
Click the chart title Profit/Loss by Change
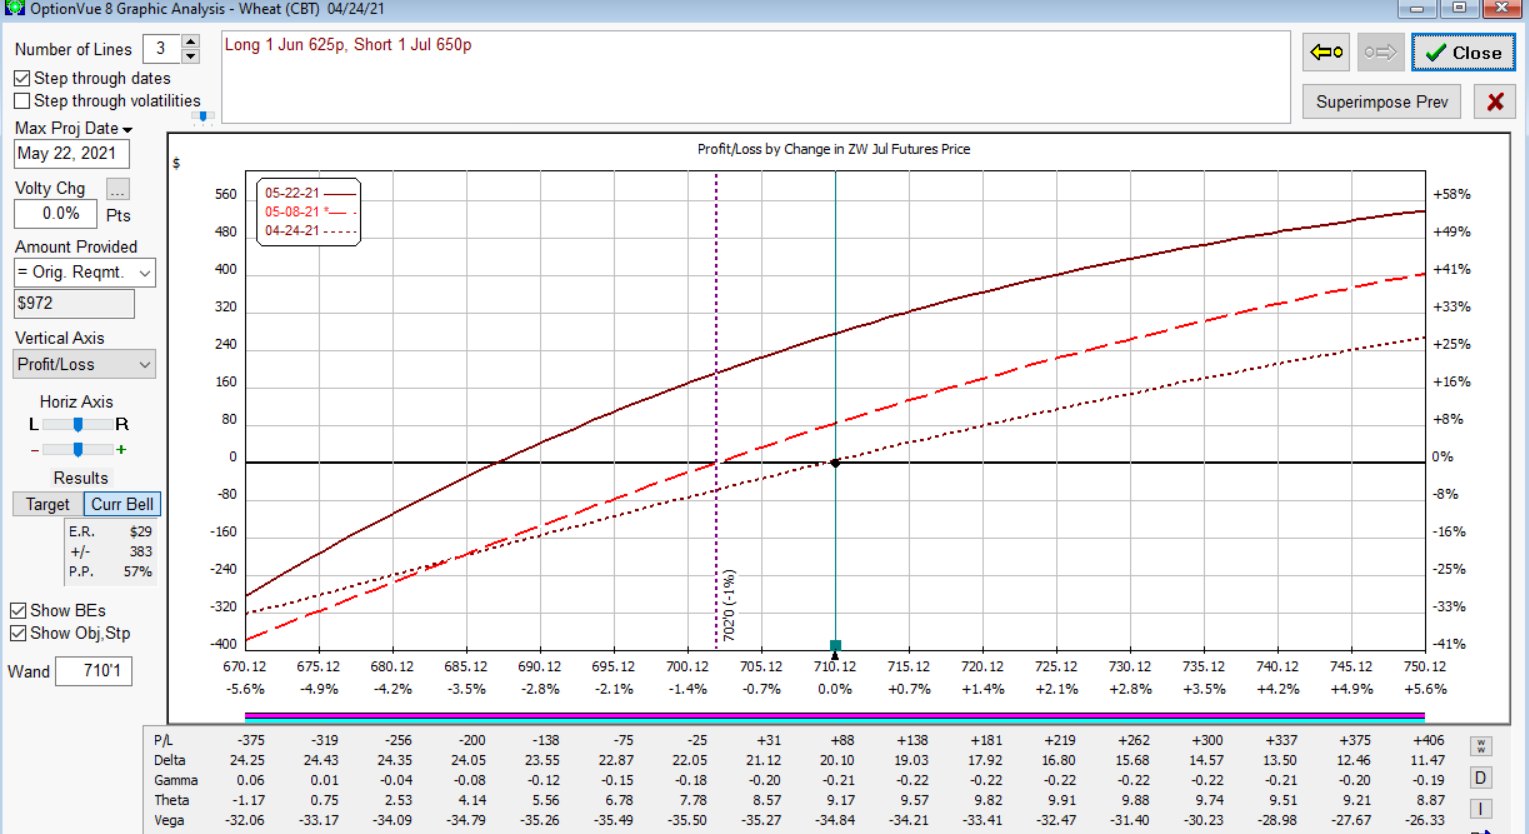(833, 149)
